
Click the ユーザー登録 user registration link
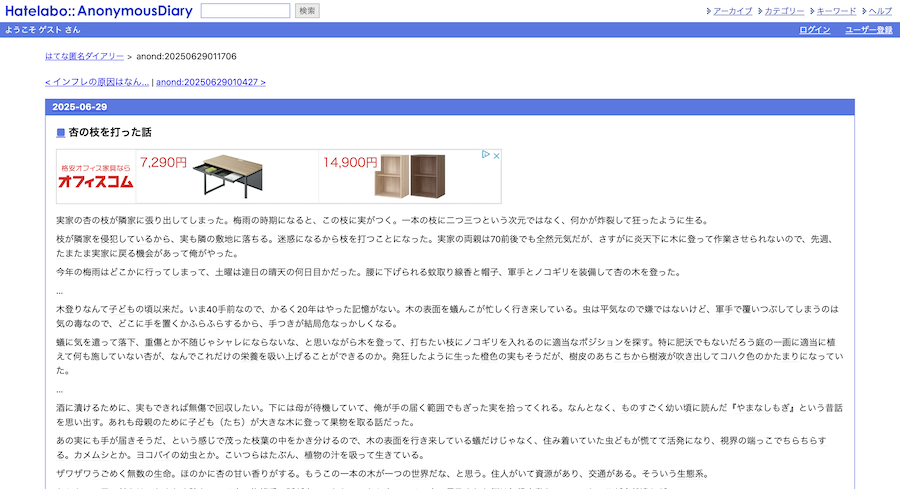pos(868,30)
